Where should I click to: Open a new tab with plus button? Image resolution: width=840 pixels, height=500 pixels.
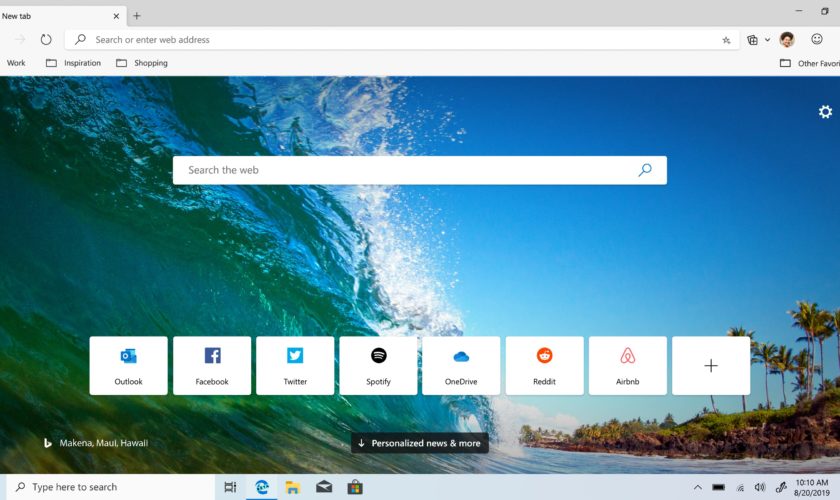point(137,16)
